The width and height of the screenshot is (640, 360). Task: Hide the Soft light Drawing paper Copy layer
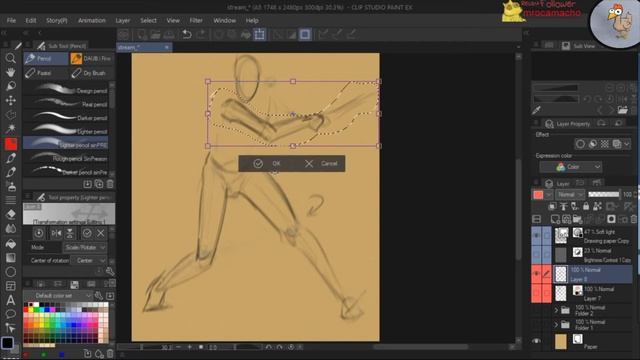[536, 236]
